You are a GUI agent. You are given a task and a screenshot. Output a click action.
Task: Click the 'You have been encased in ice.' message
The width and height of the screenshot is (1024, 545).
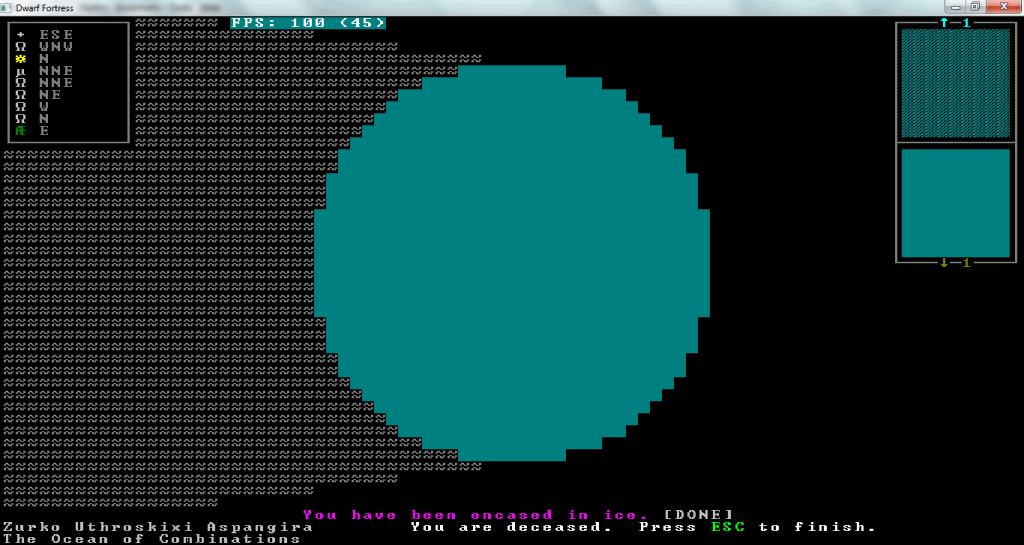(476, 515)
